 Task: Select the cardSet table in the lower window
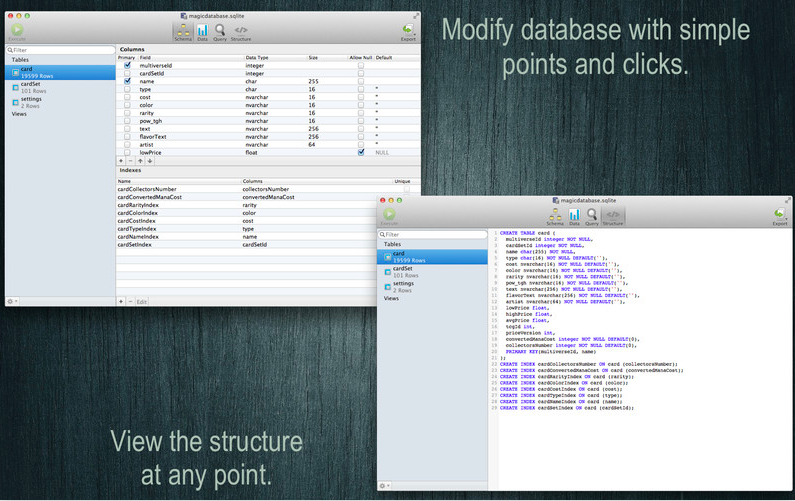click(x=432, y=272)
